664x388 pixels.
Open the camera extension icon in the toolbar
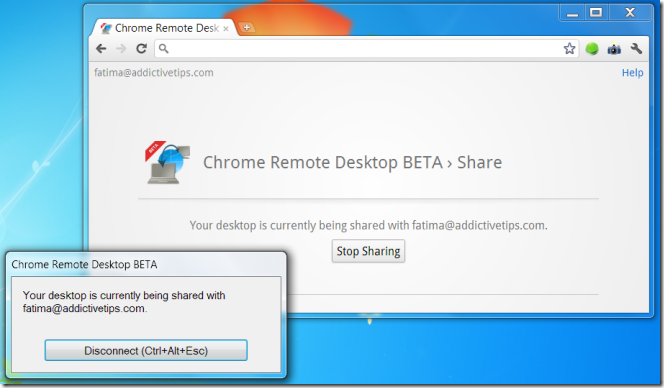coord(614,49)
